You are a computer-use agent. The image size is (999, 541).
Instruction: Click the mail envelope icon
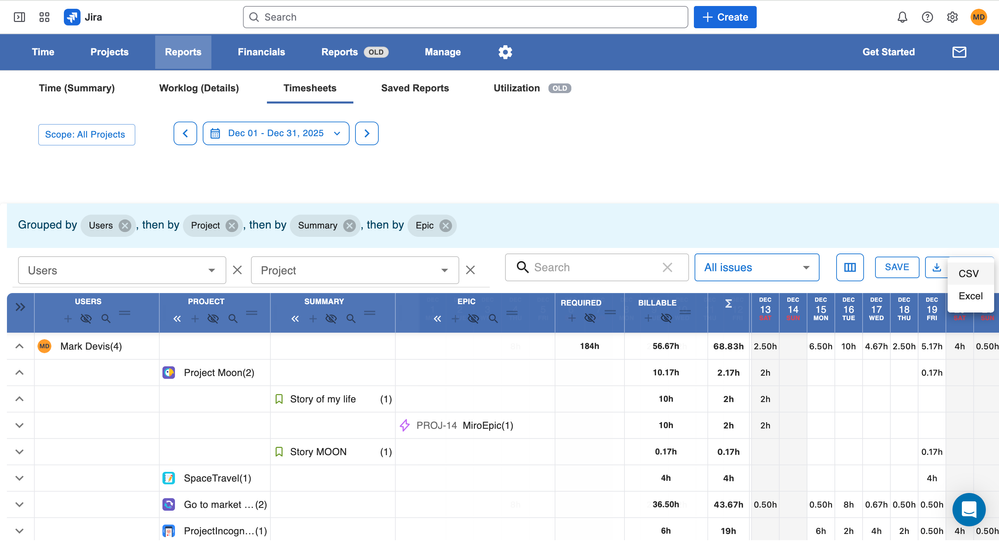[x=959, y=52]
